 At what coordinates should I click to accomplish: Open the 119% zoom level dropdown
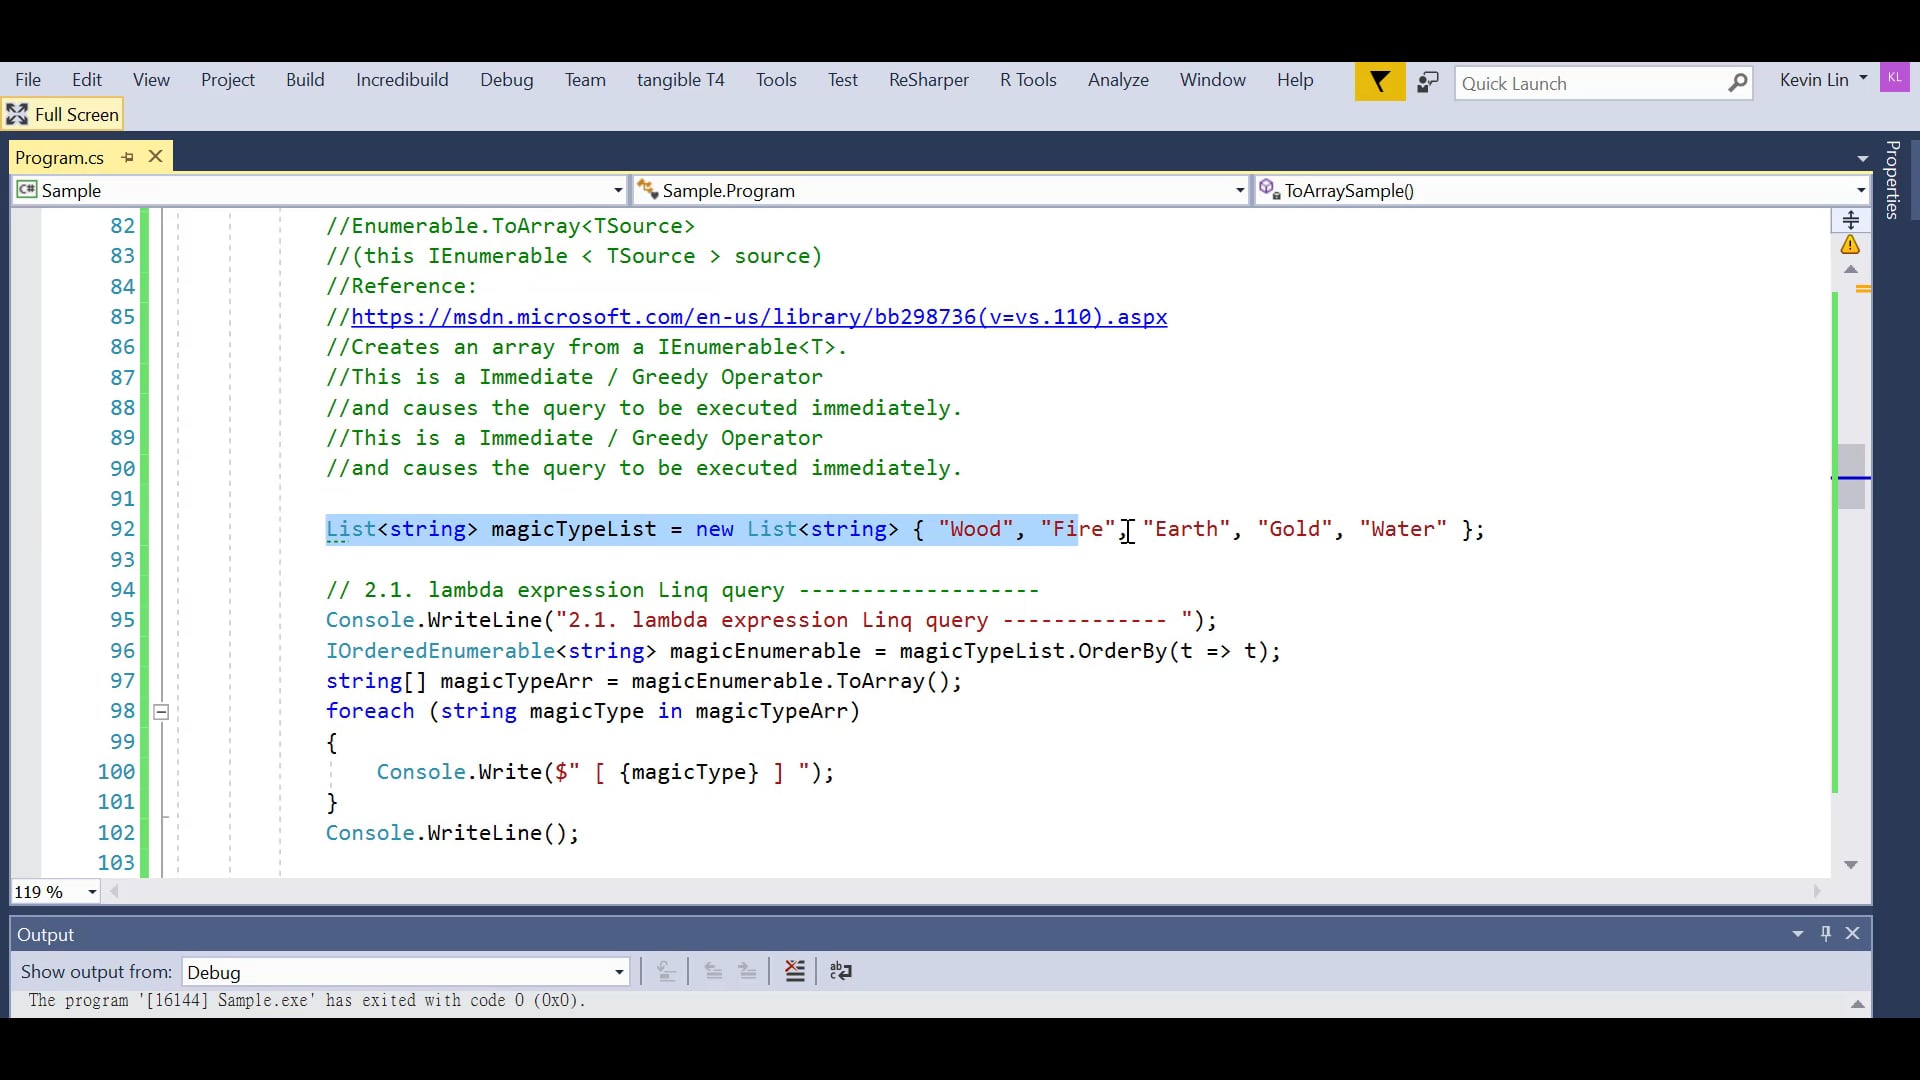pos(91,891)
